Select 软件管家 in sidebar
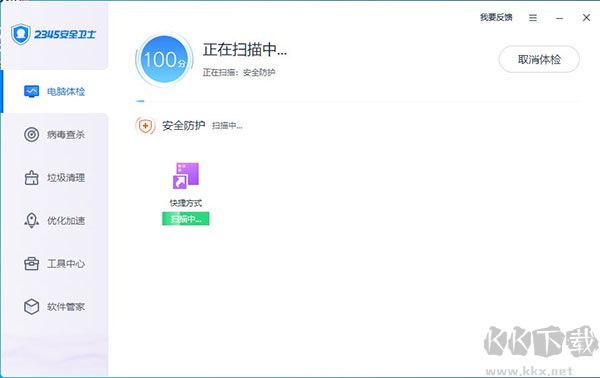The height and width of the screenshot is (378, 600). (x=54, y=307)
